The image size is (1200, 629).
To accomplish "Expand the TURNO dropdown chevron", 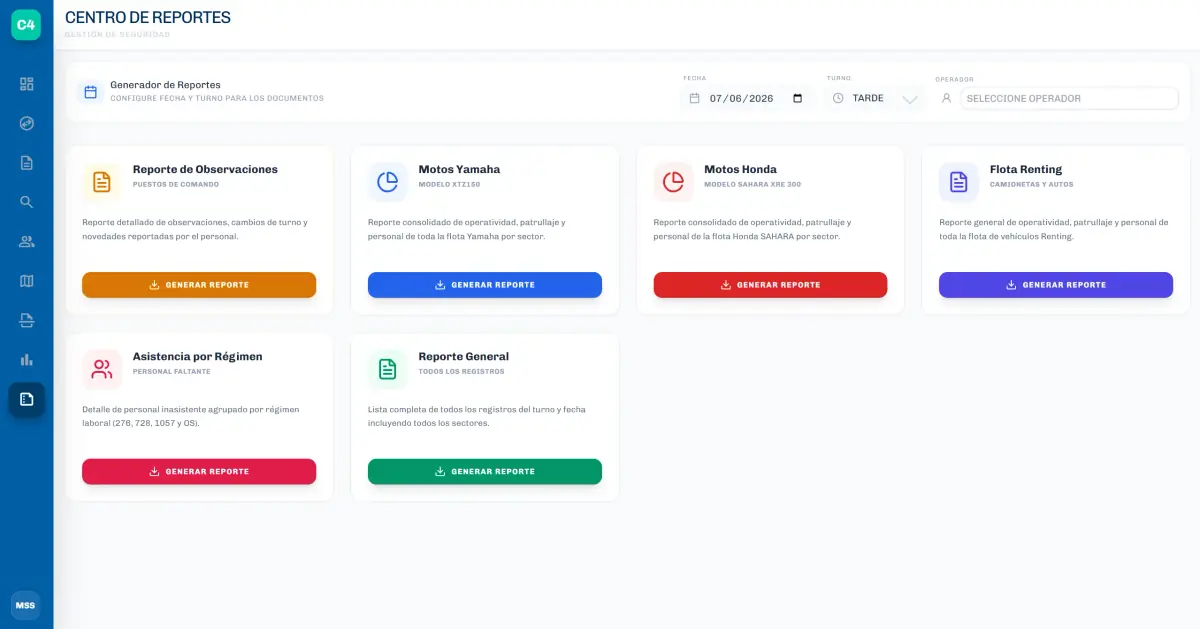I will pyautogui.click(x=910, y=99).
